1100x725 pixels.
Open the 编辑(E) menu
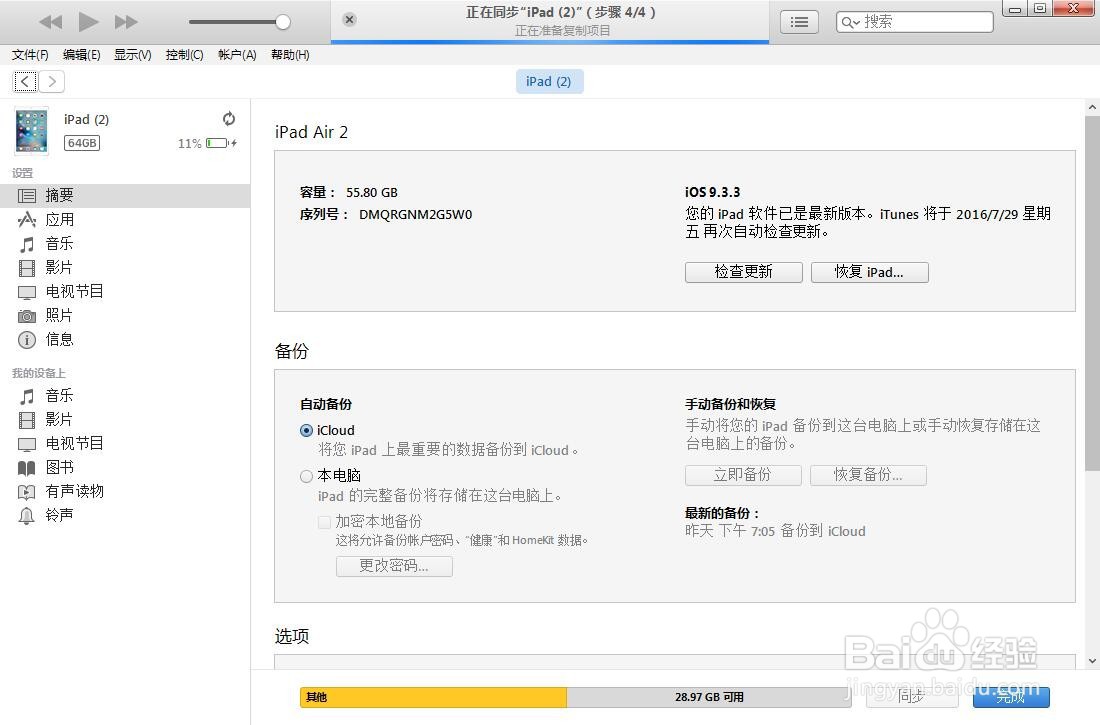pyautogui.click(x=81, y=55)
